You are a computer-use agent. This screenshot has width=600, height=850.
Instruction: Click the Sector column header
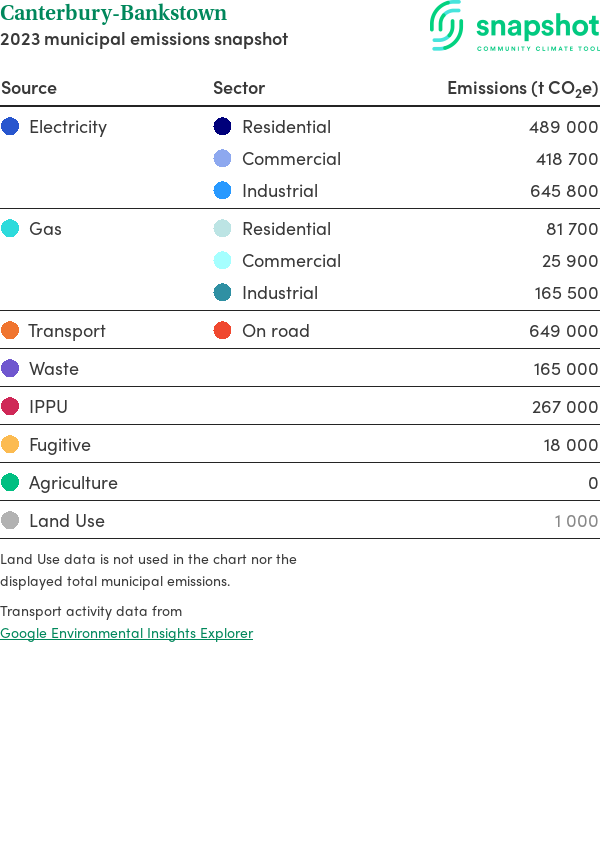pyautogui.click(x=239, y=88)
